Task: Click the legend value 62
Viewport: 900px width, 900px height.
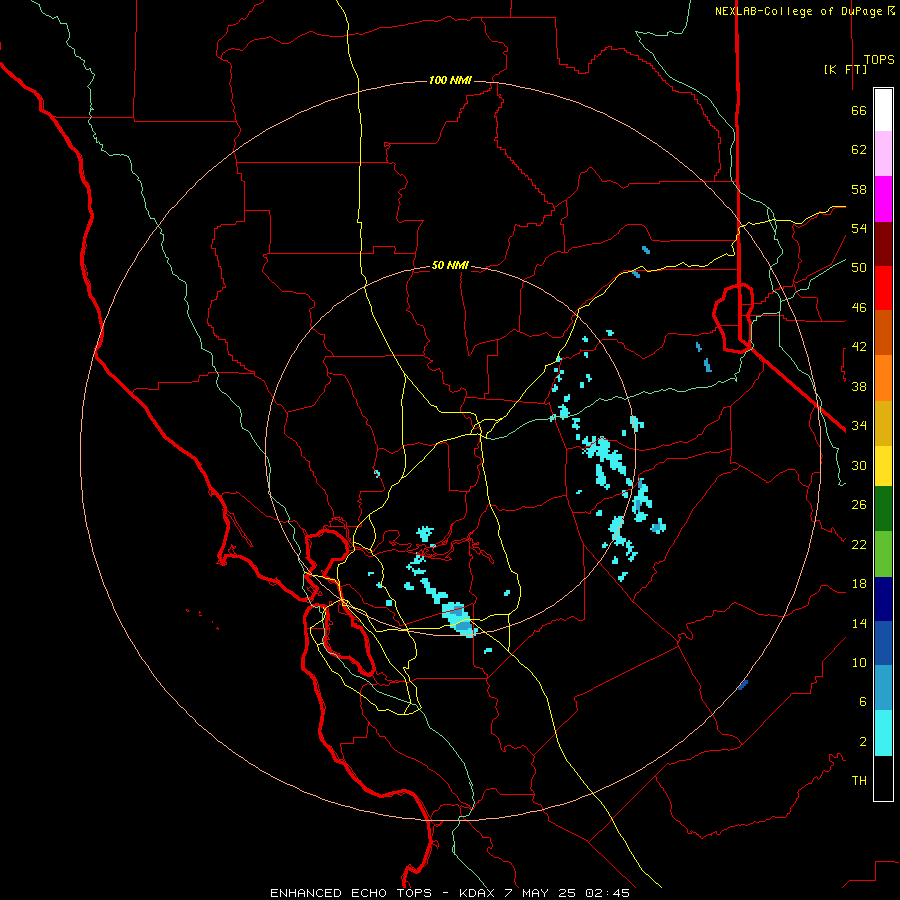Action: coord(859,150)
